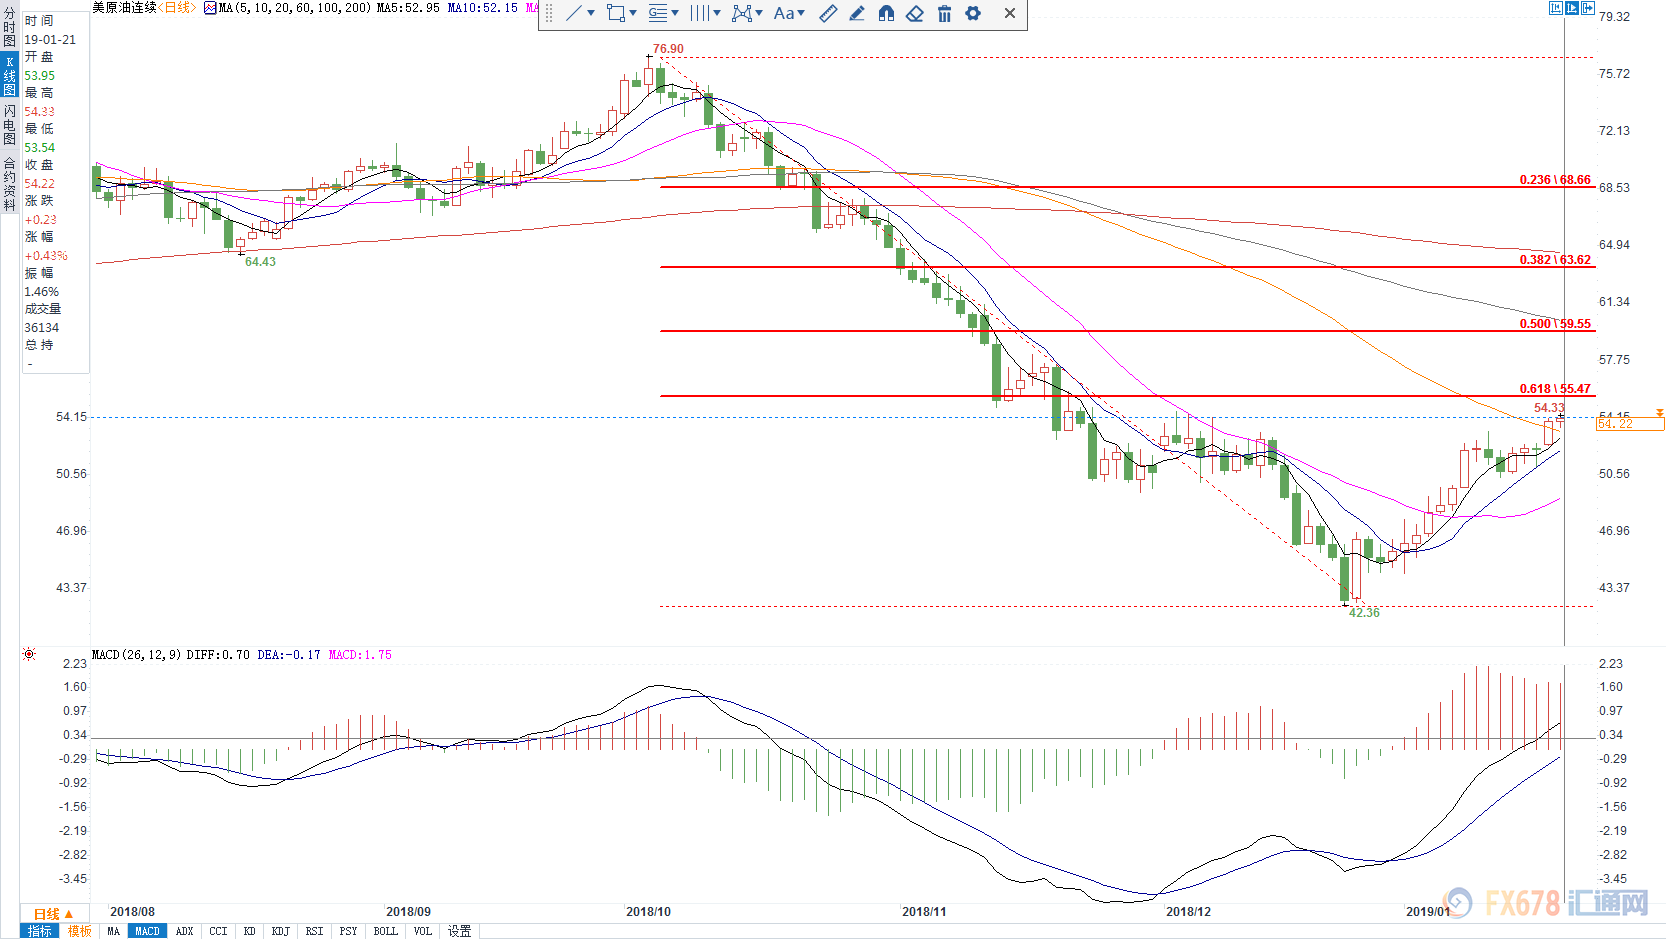
Task: Click the 0.618 \ 55.47 Fibonacci label
Action: [1555, 389]
